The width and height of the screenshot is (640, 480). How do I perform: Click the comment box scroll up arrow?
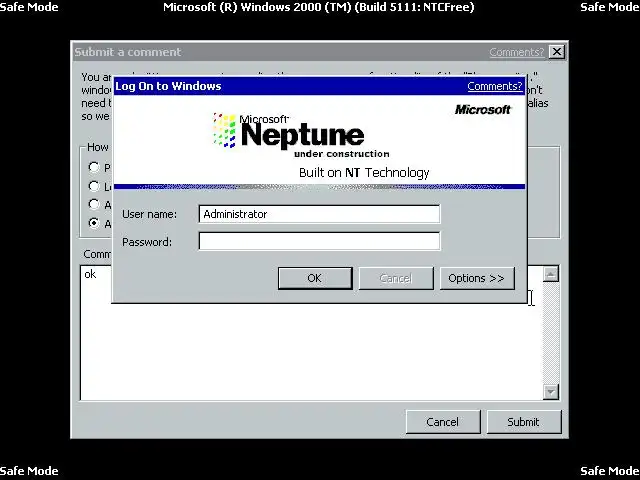coord(551,274)
